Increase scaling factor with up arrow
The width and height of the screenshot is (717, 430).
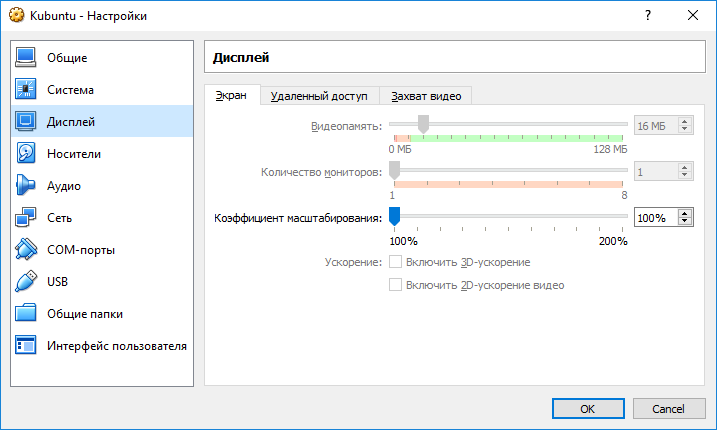pos(685,214)
